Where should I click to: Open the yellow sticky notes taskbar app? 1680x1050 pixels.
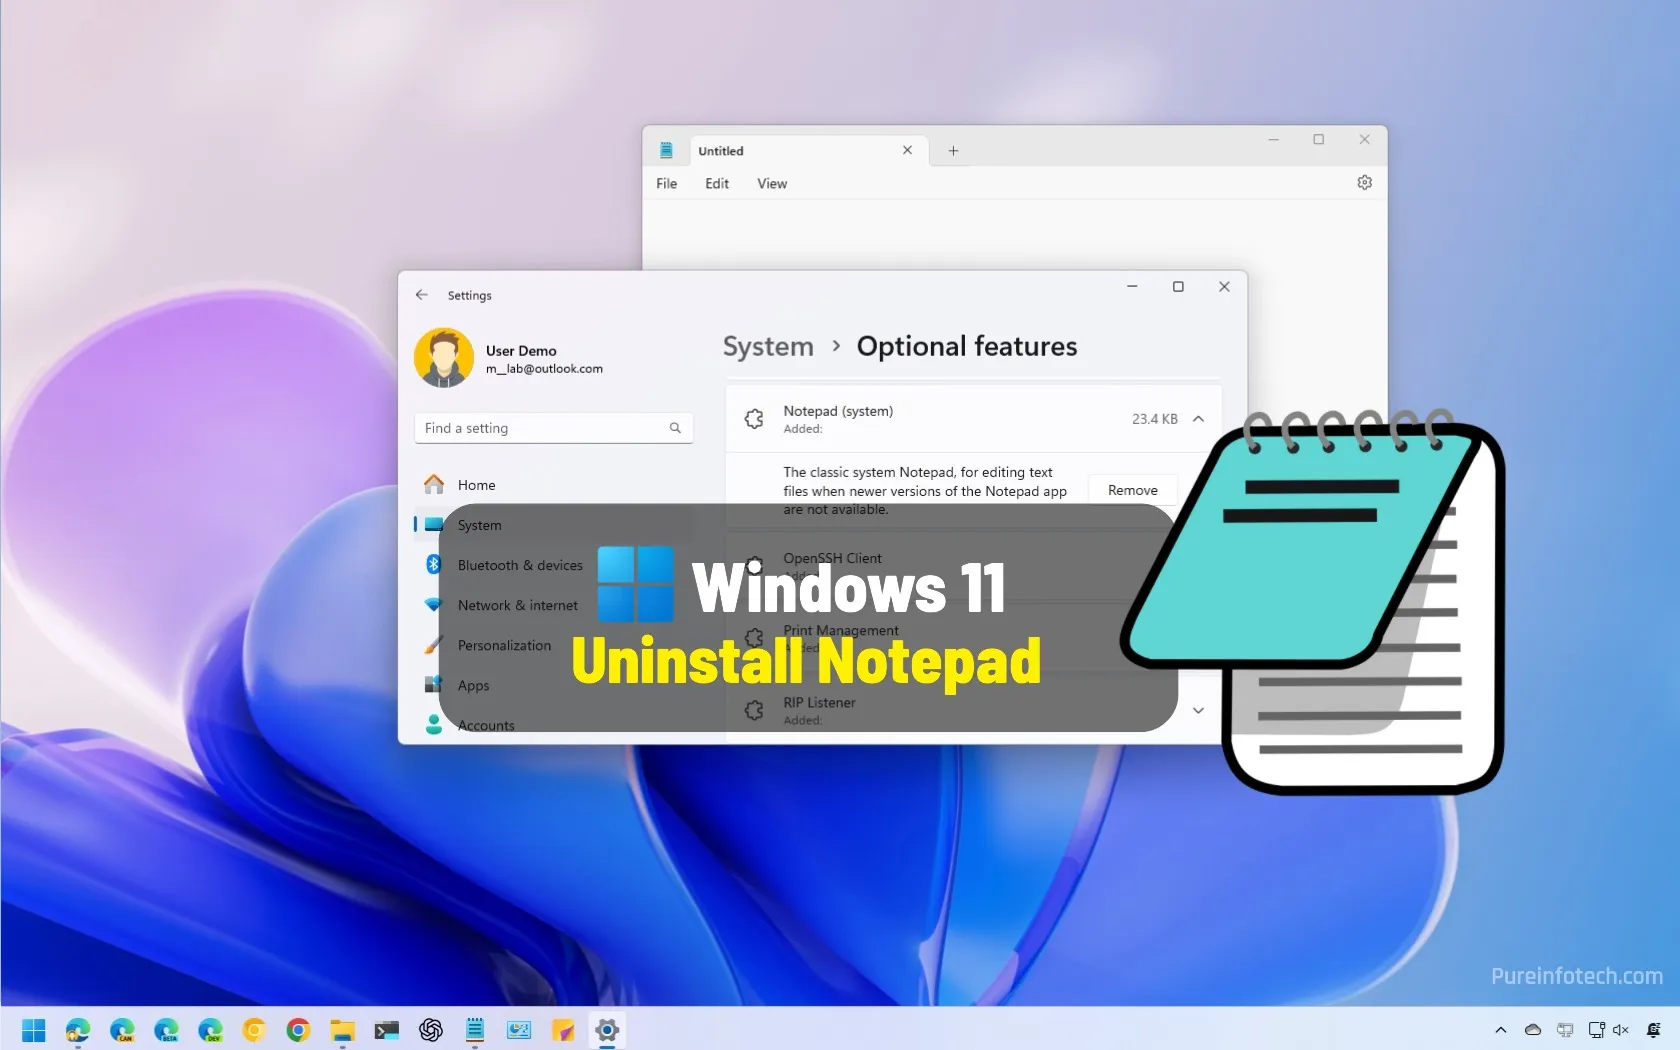coord(563,1029)
